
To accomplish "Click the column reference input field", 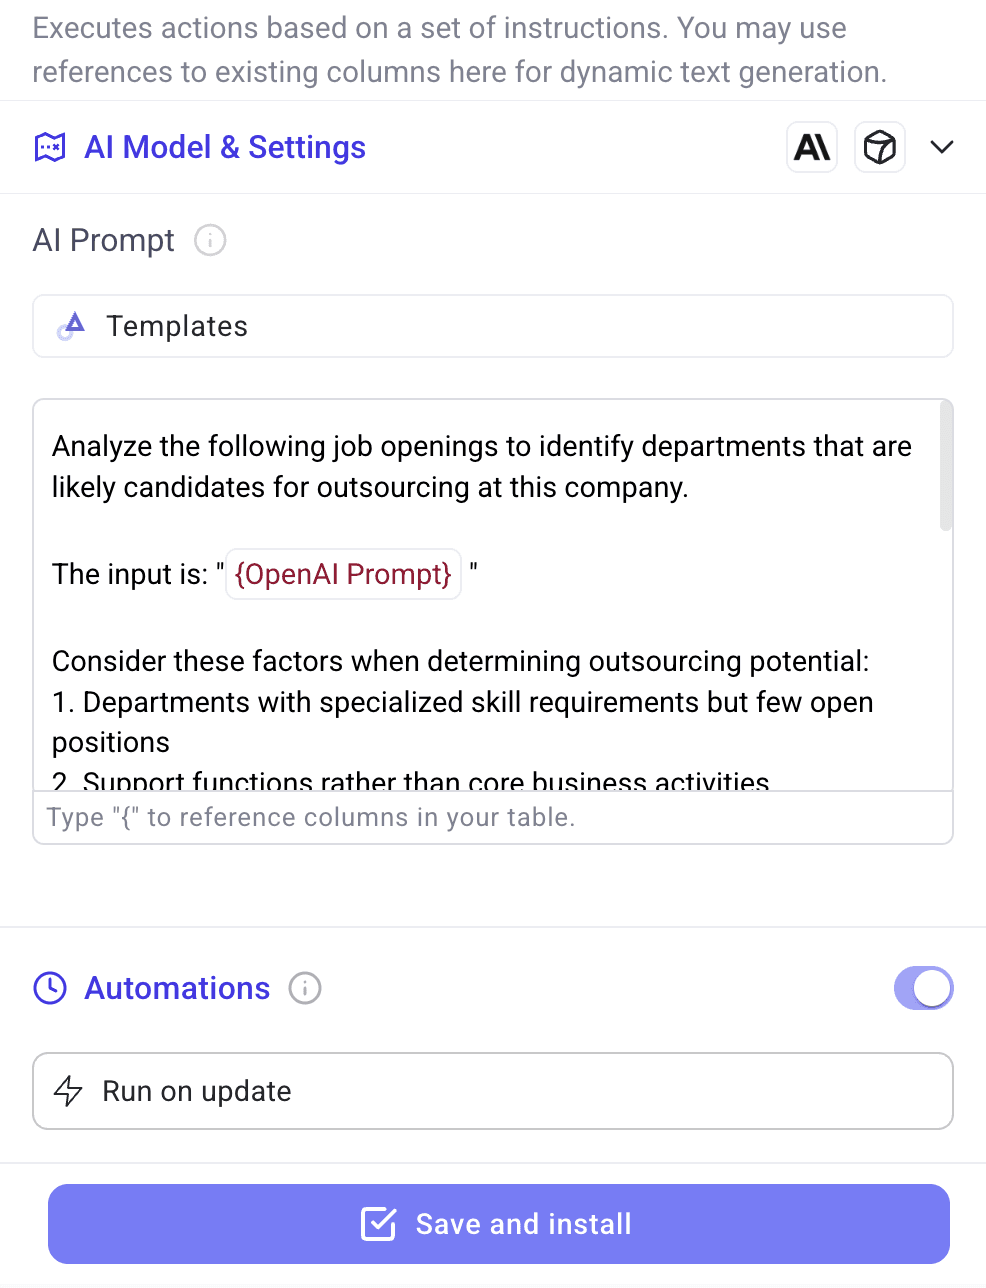I will (x=493, y=817).
